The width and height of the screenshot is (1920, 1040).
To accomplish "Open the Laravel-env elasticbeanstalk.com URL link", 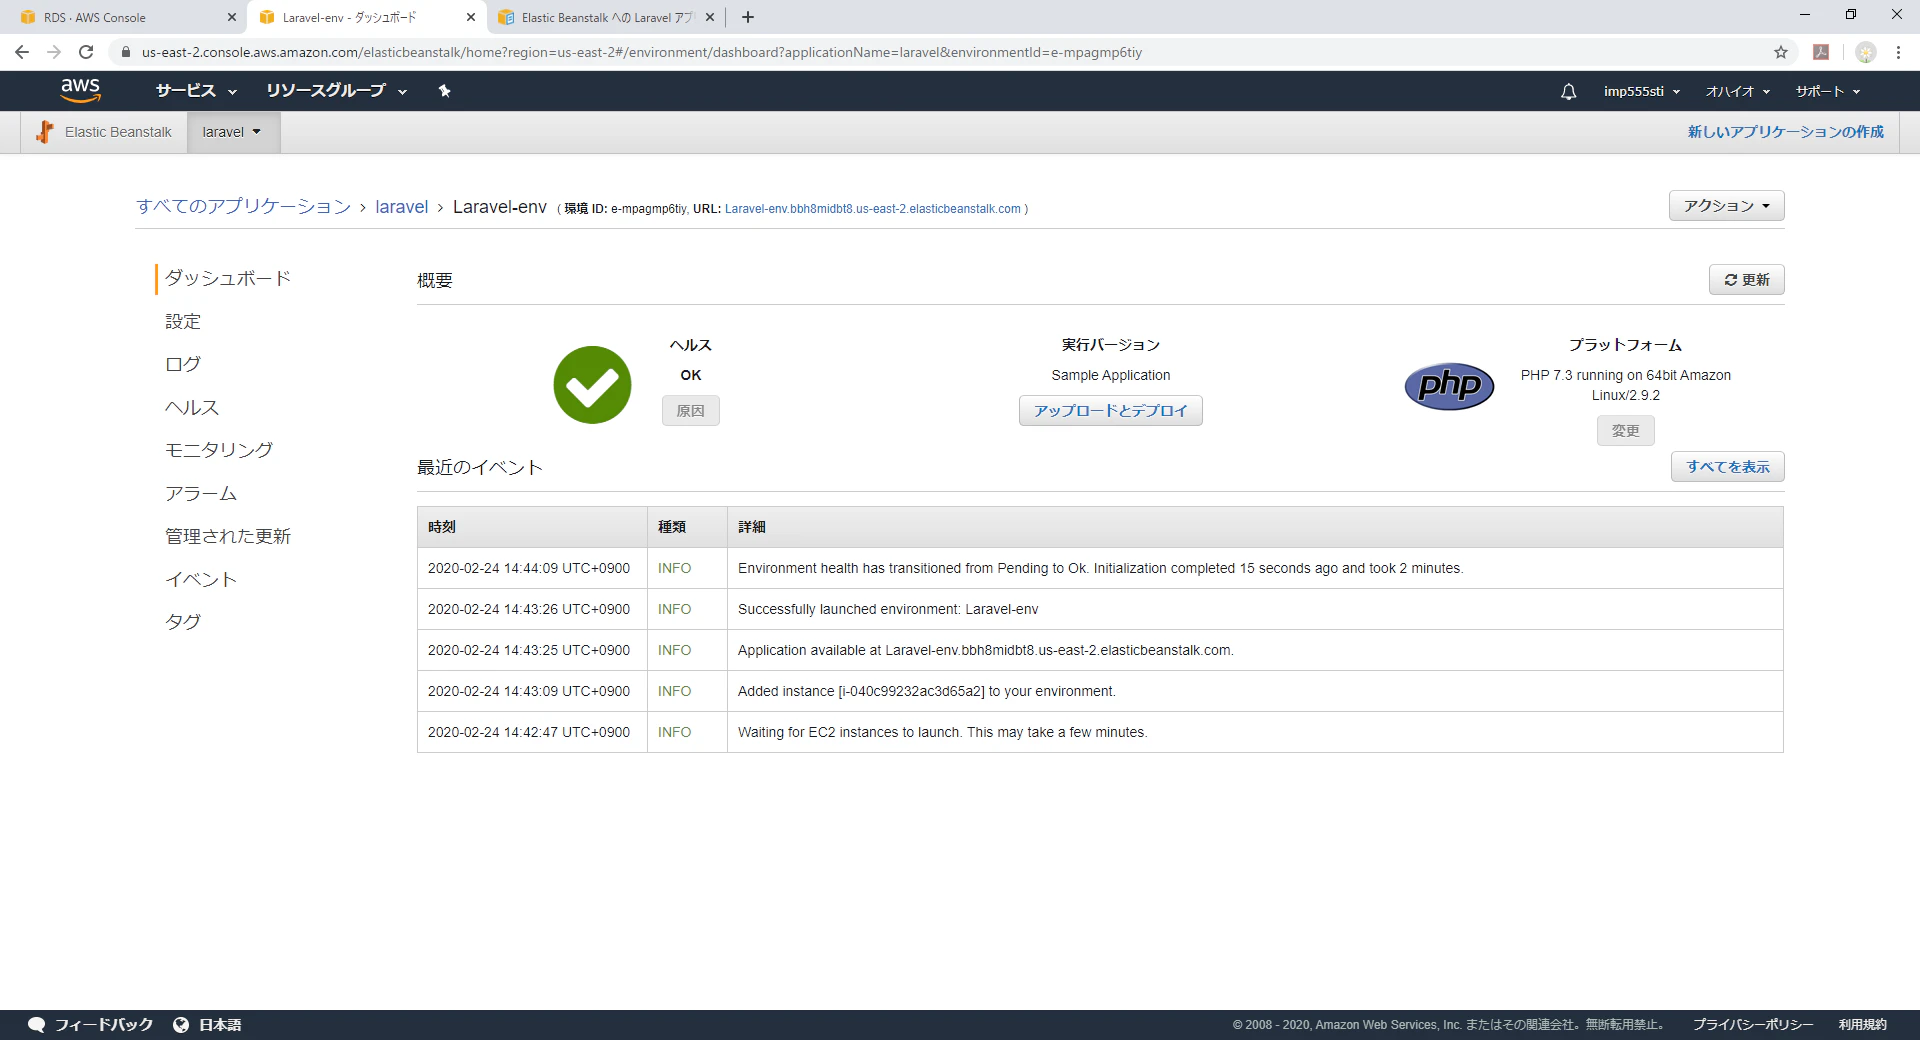I will (x=872, y=209).
